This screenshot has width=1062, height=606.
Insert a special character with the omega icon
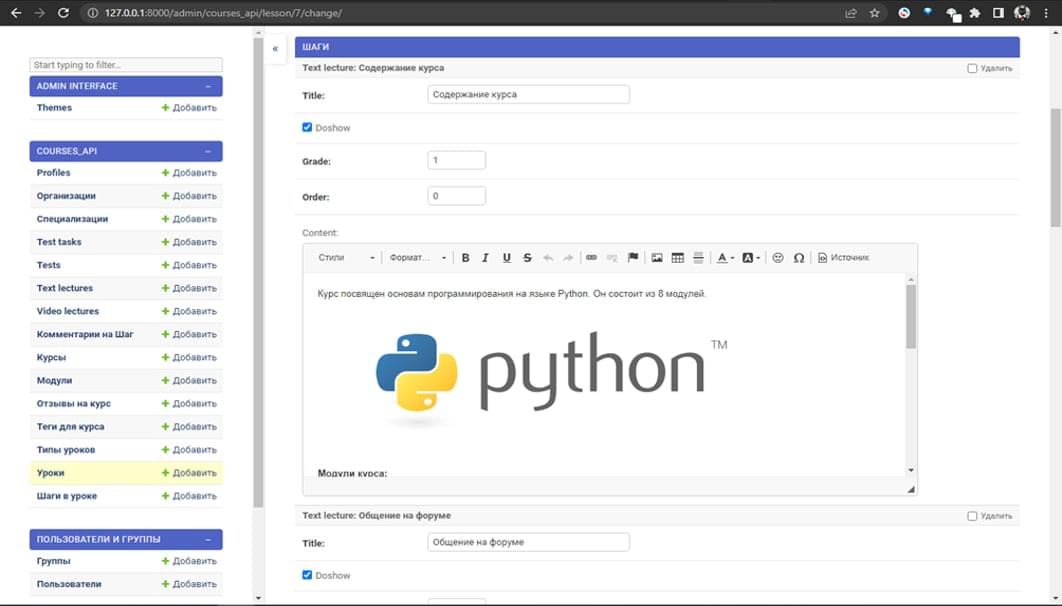coord(799,258)
